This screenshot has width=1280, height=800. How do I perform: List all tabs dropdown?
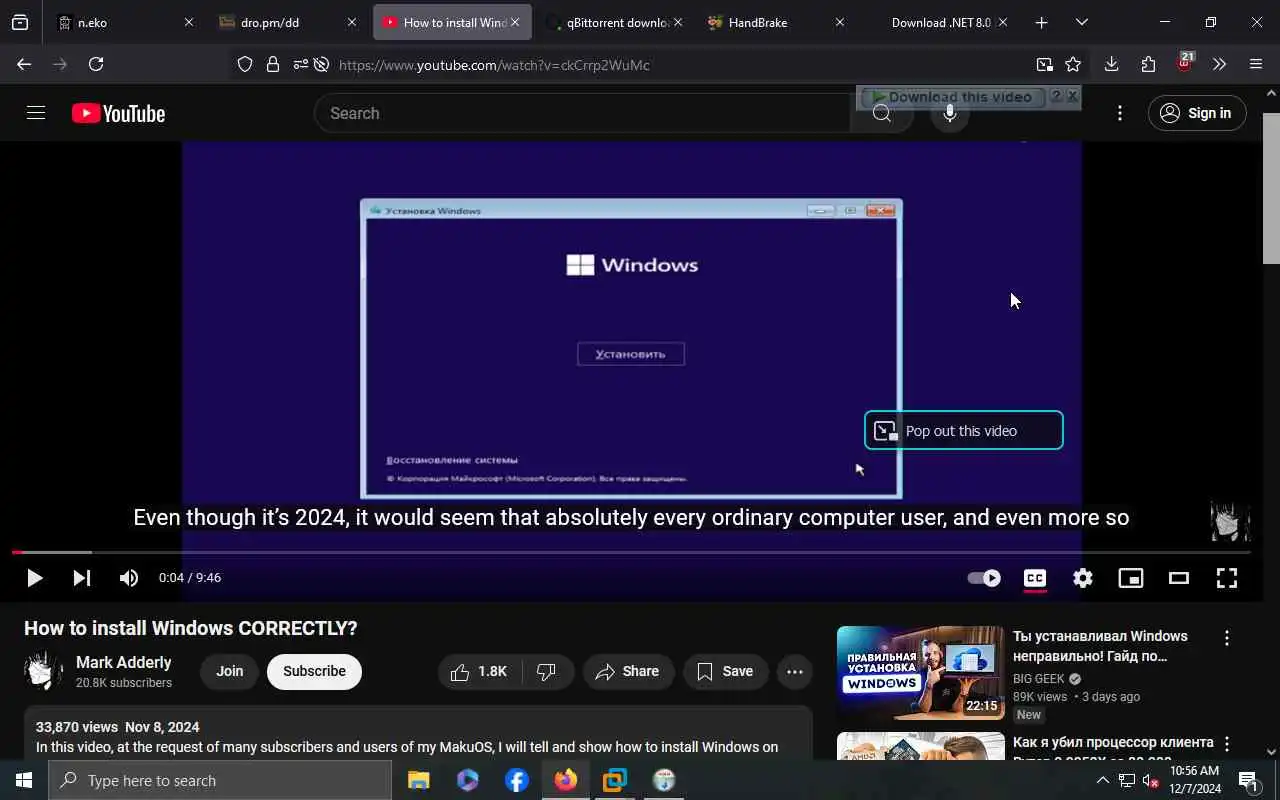[1081, 22]
